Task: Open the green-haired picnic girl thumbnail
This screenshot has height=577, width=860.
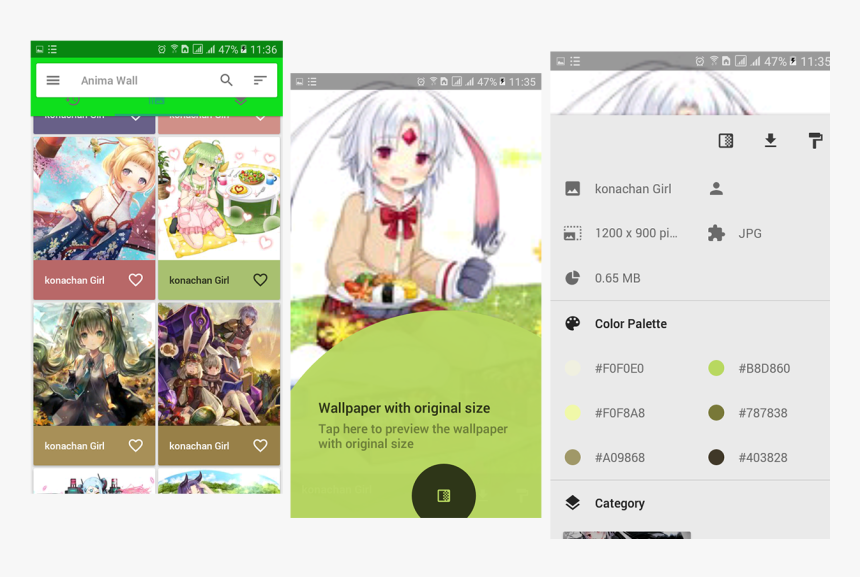Action: (x=219, y=199)
